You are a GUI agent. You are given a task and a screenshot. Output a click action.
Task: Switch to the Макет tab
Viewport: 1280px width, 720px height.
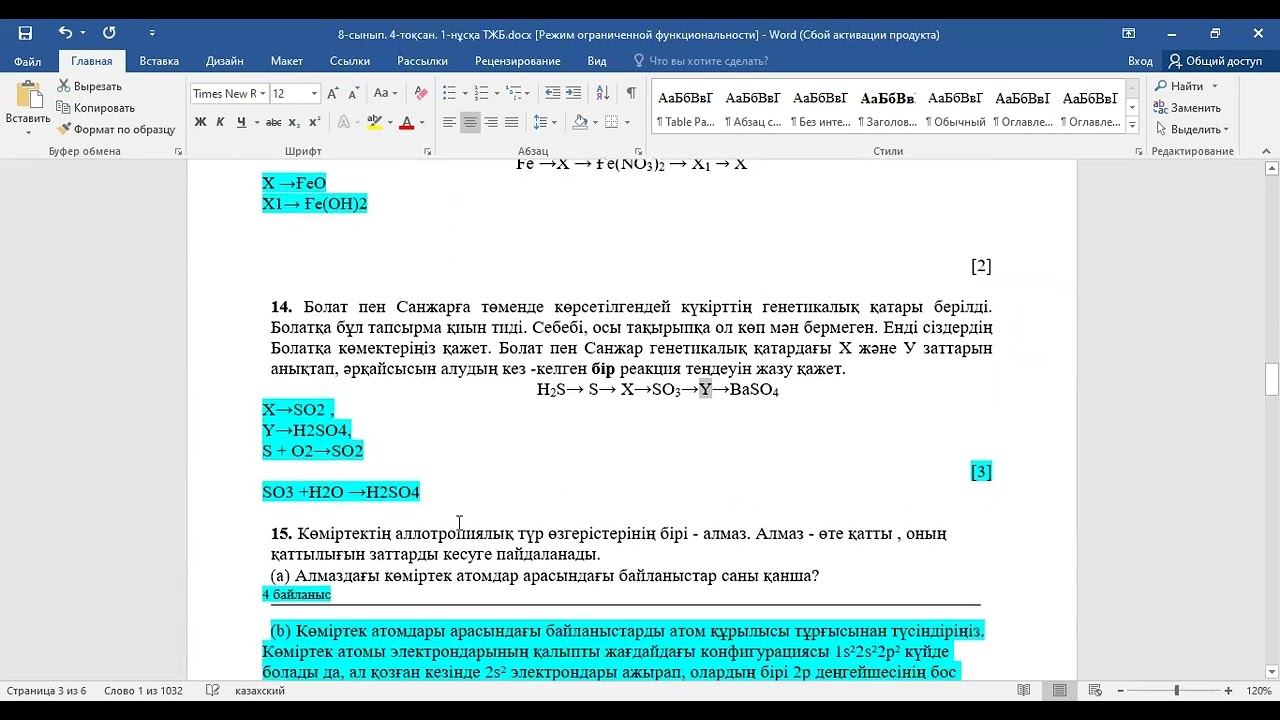pyautogui.click(x=287, y=61)
